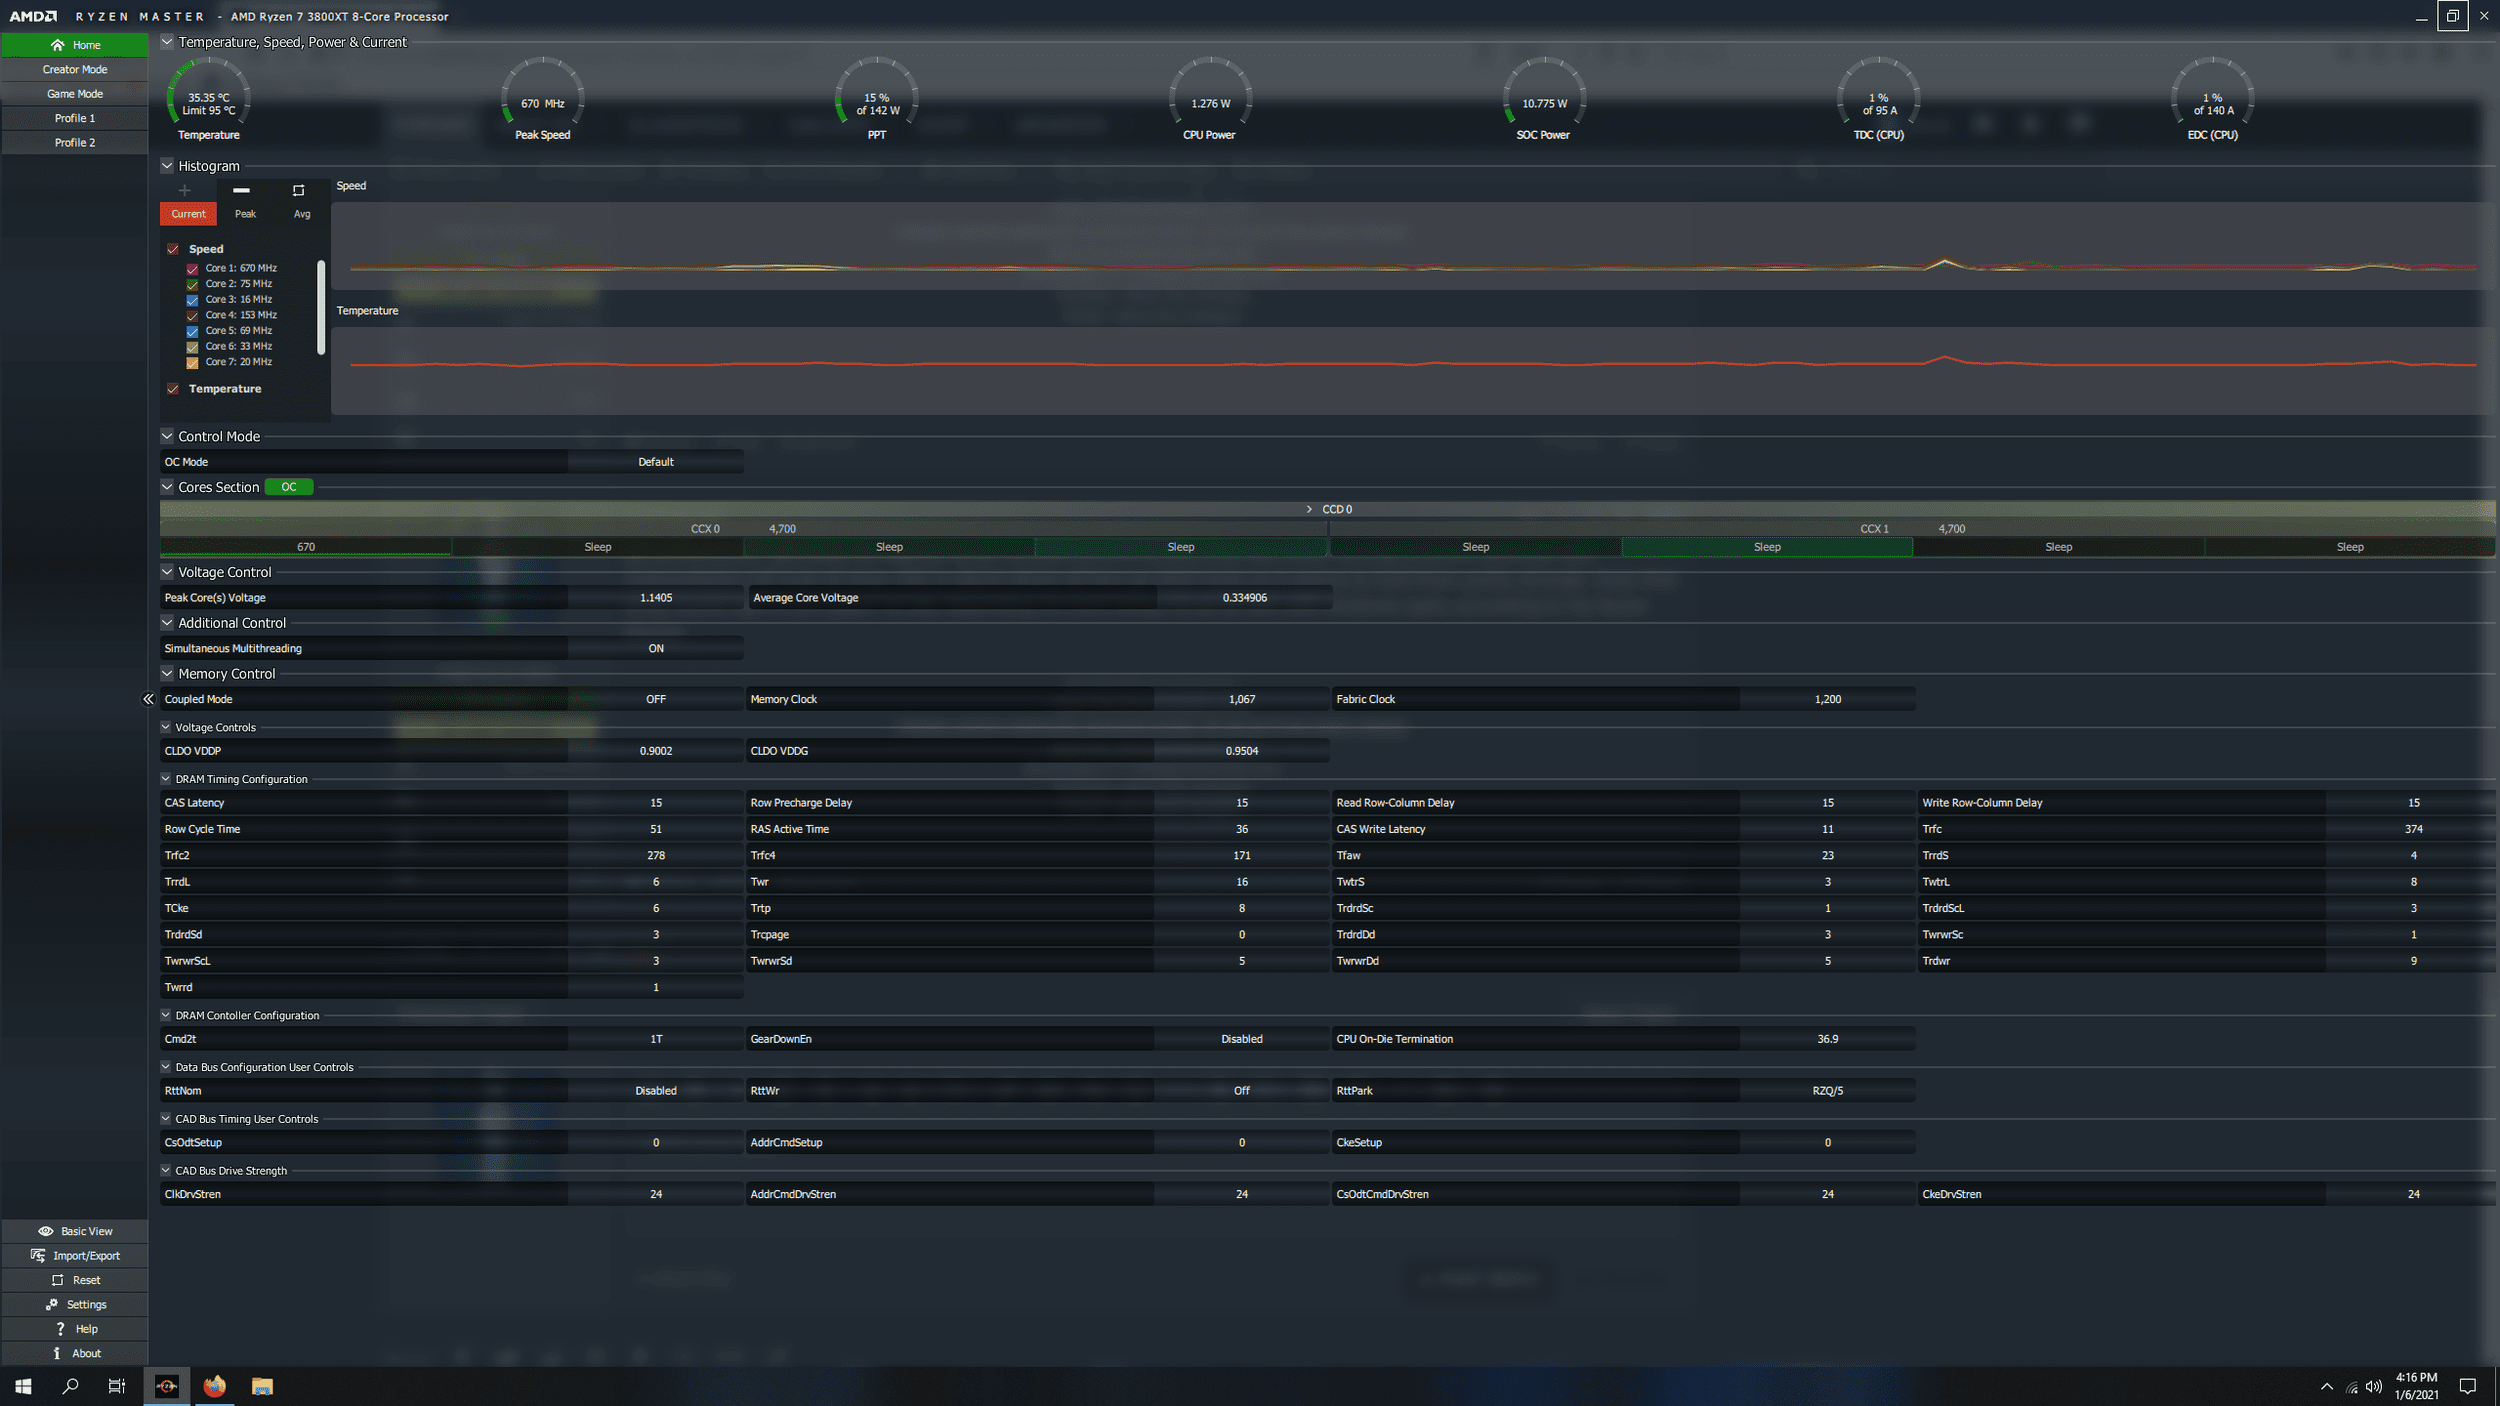Show hidden system tray icons

pos(2326,1386)
